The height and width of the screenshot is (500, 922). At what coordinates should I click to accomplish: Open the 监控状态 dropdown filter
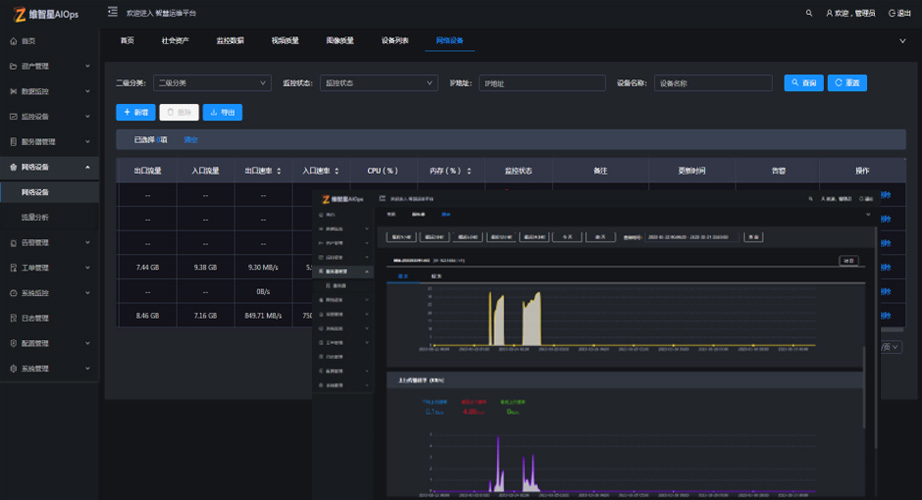coord(380,83)
